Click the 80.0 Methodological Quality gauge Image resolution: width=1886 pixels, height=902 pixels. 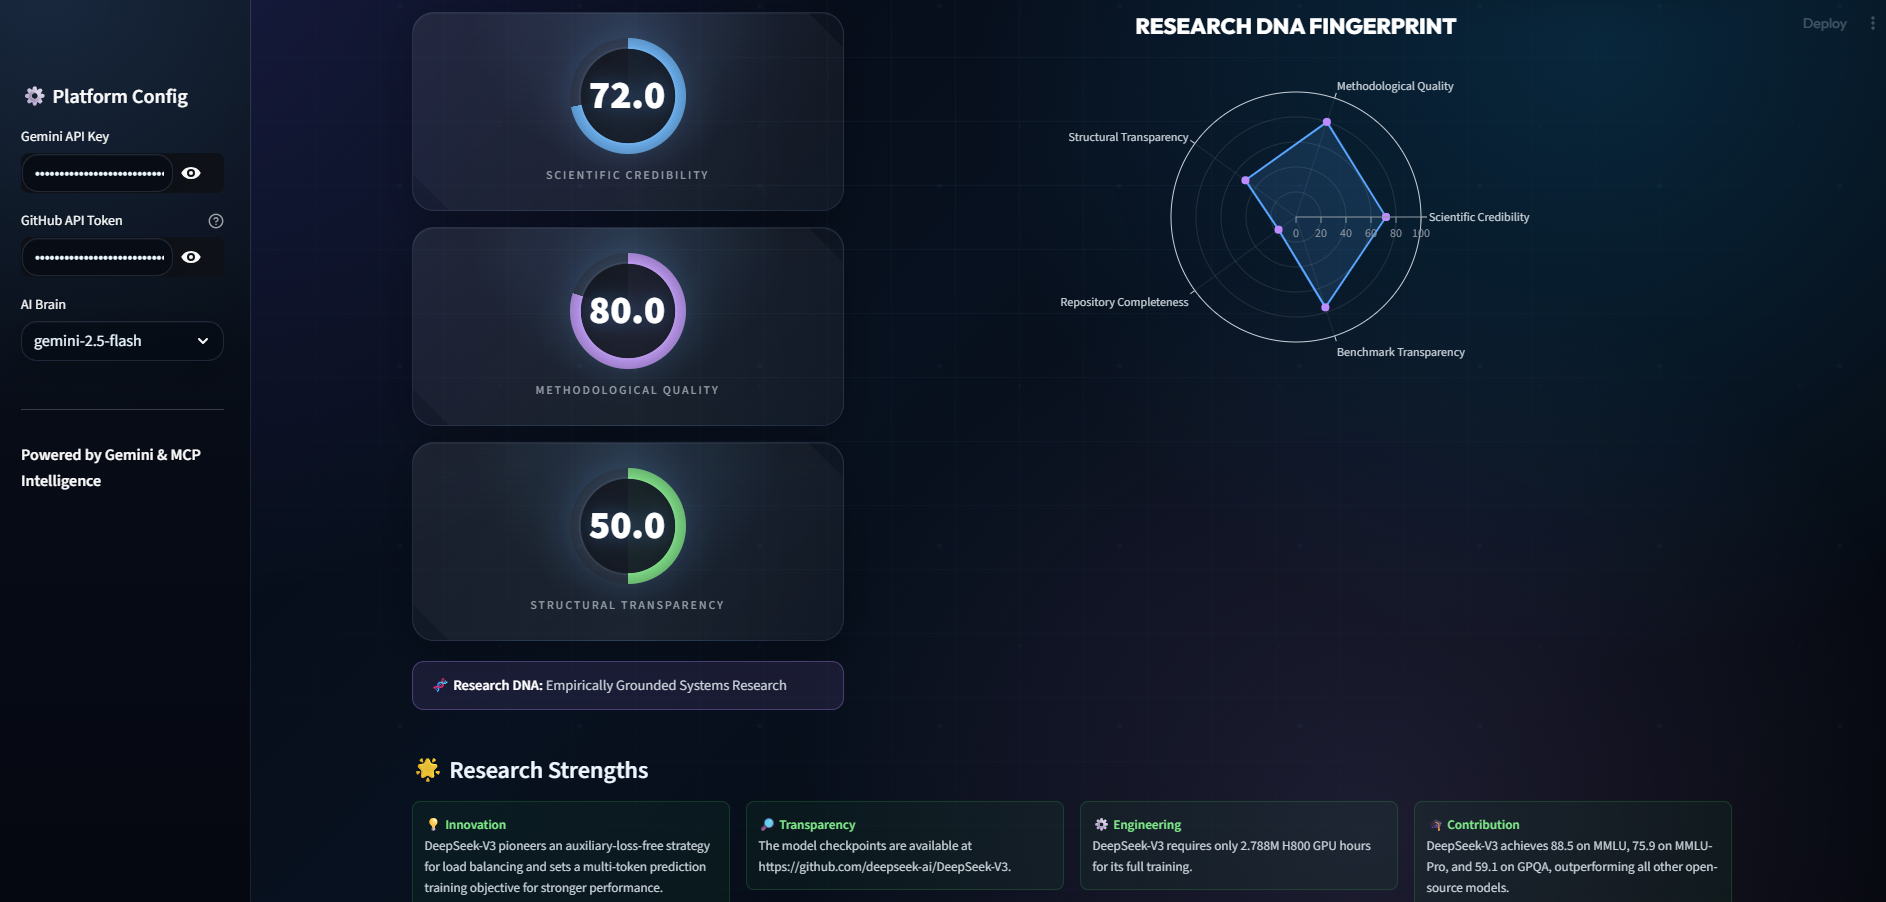pos(628,311)
